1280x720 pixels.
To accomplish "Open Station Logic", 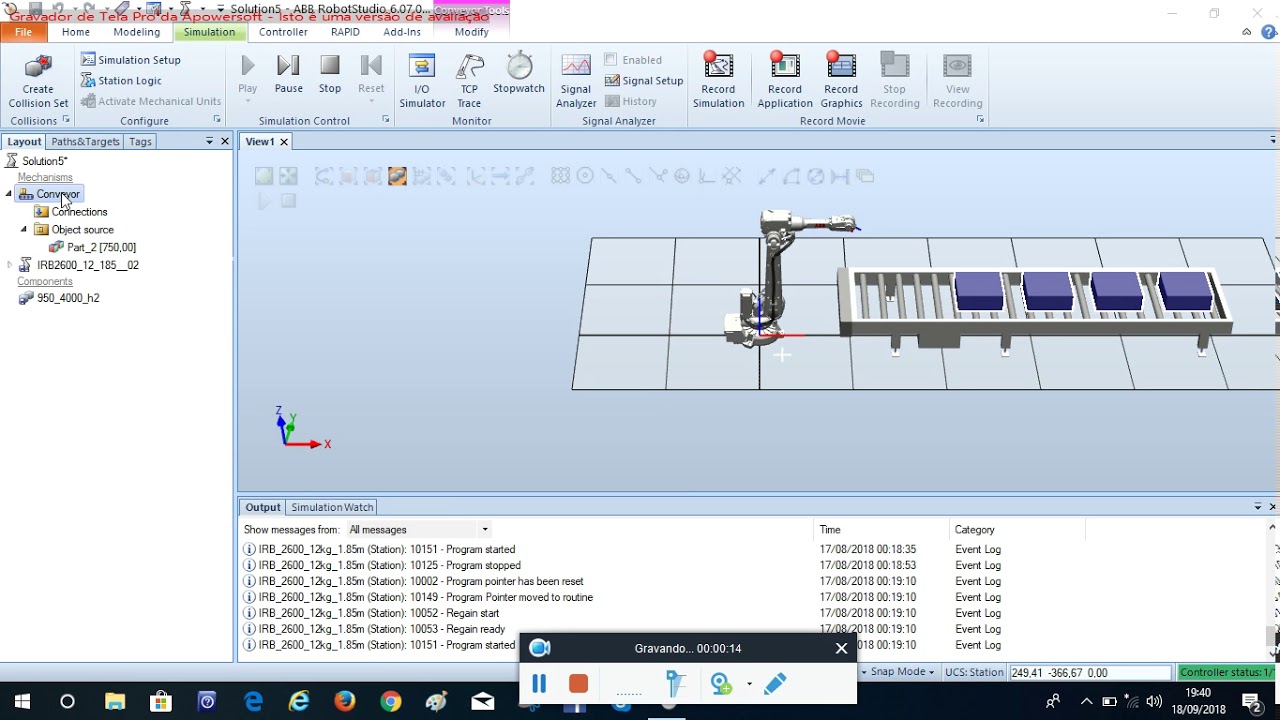I will (x=121, y=80).
